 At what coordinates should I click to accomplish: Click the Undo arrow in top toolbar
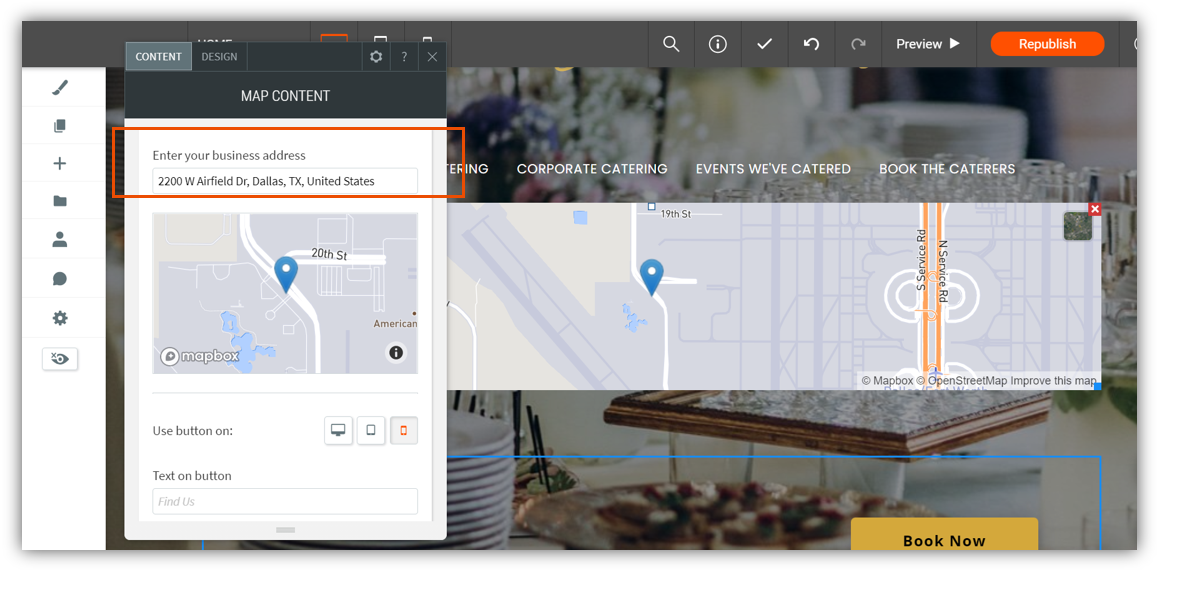point(811,44)
